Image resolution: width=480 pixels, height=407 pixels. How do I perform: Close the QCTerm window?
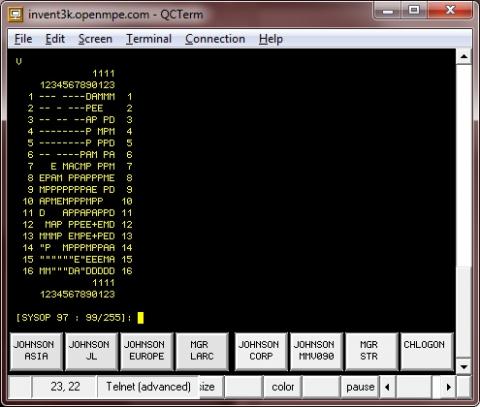pos(450,10)
